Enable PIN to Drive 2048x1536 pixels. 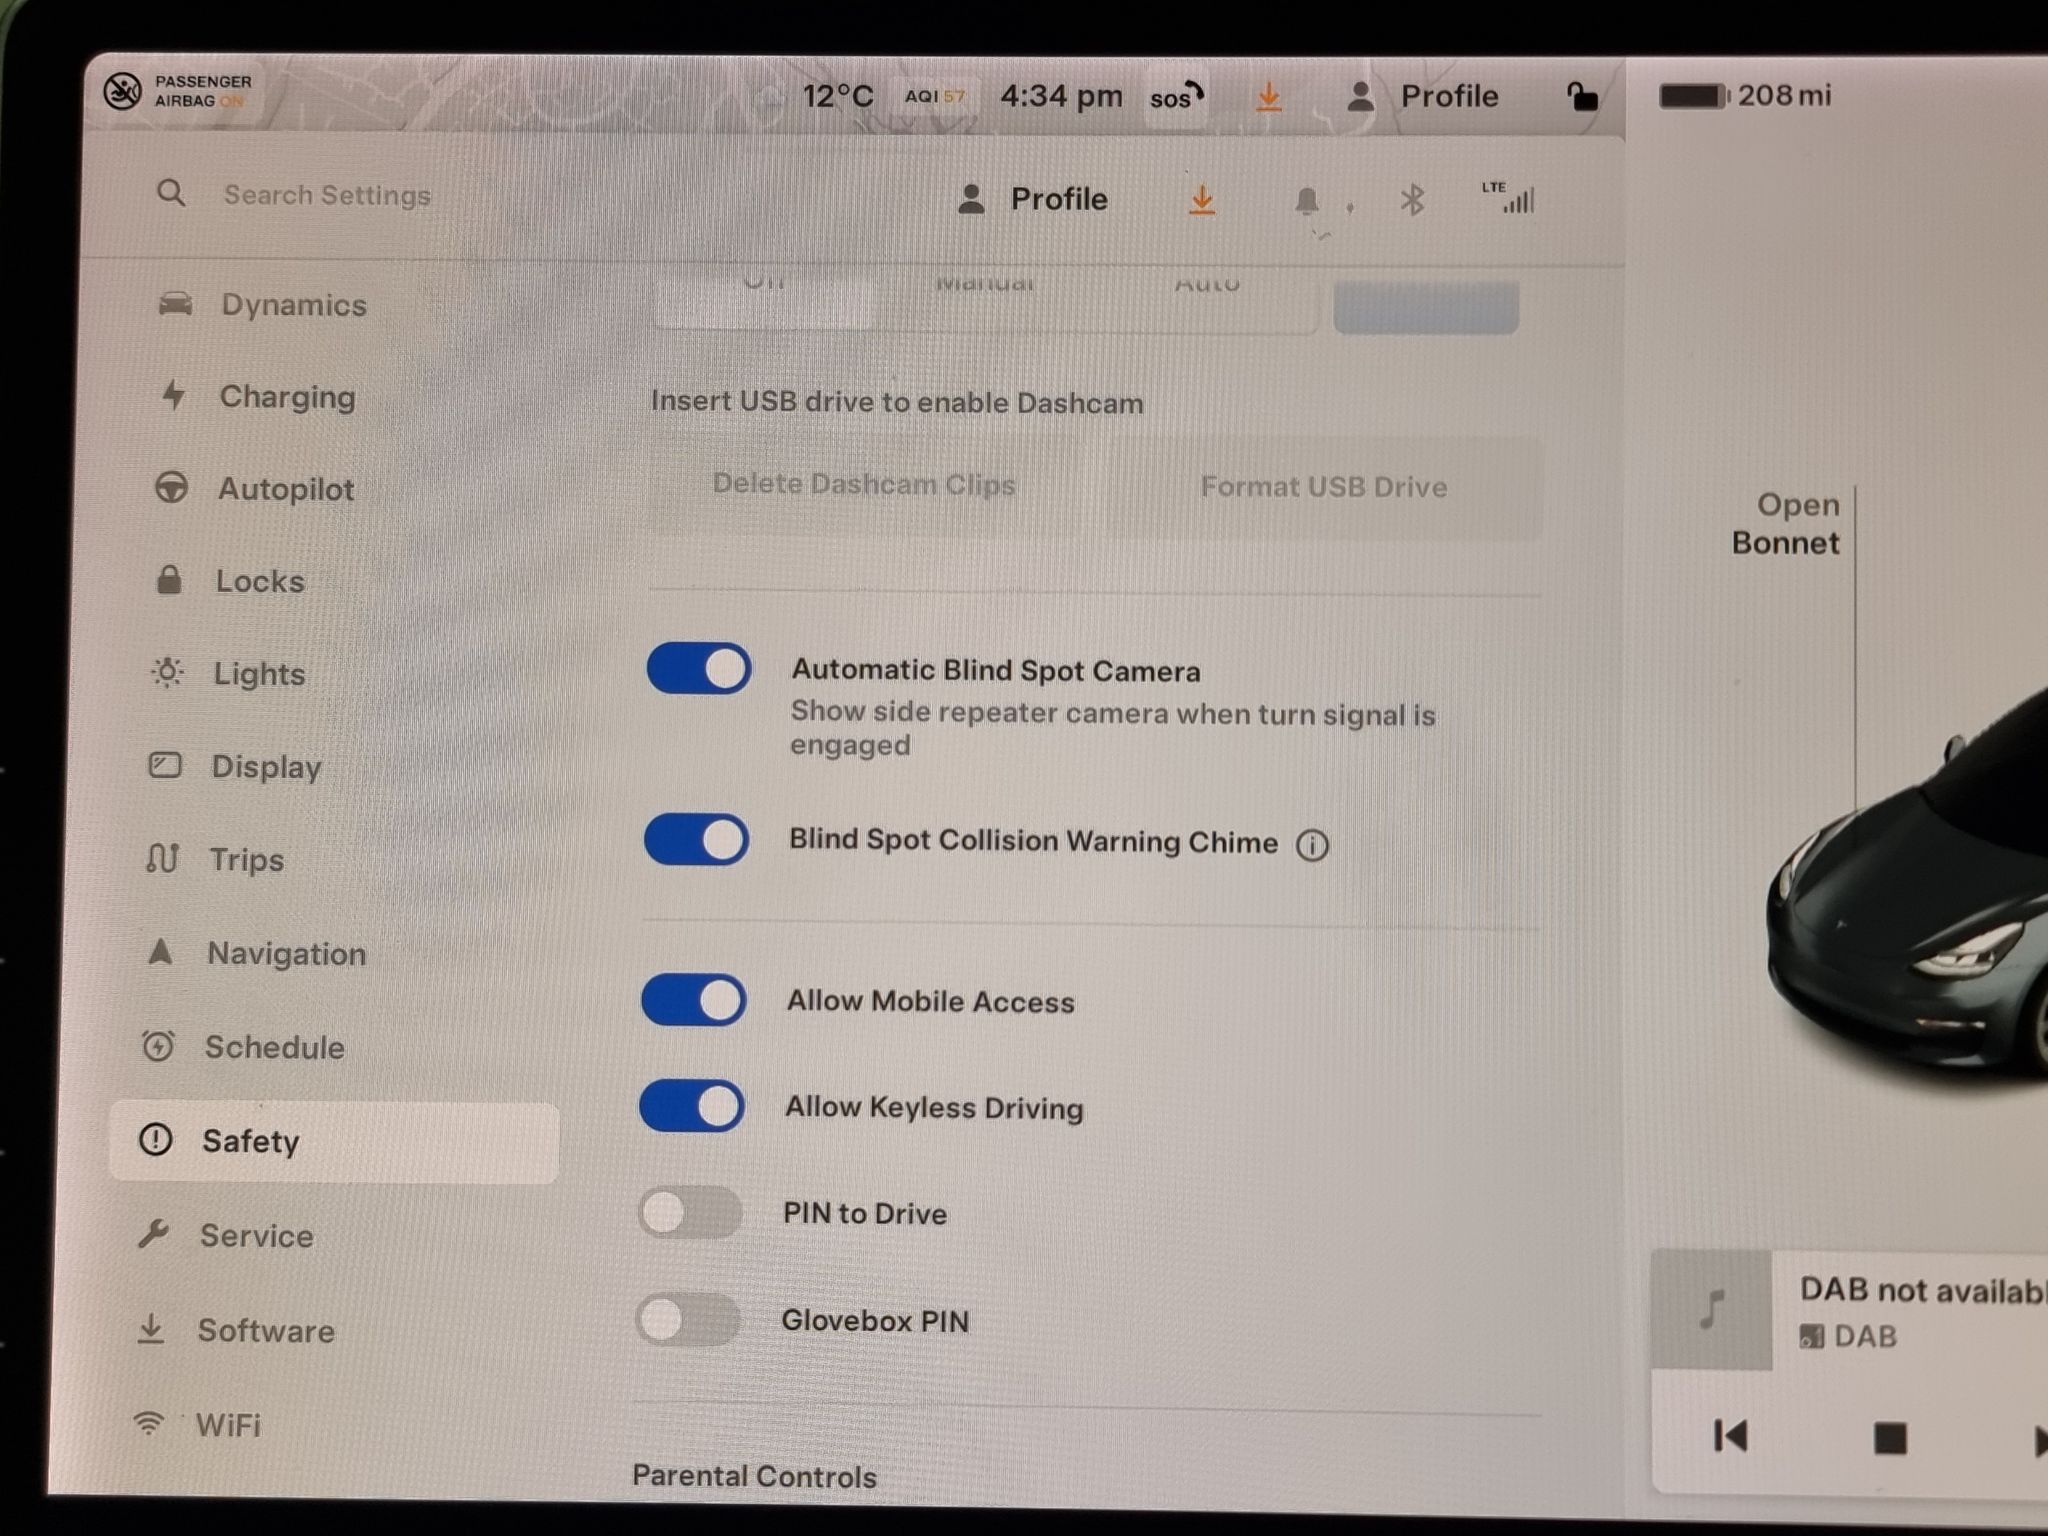pyautogui.click(x=690, y=1212)
